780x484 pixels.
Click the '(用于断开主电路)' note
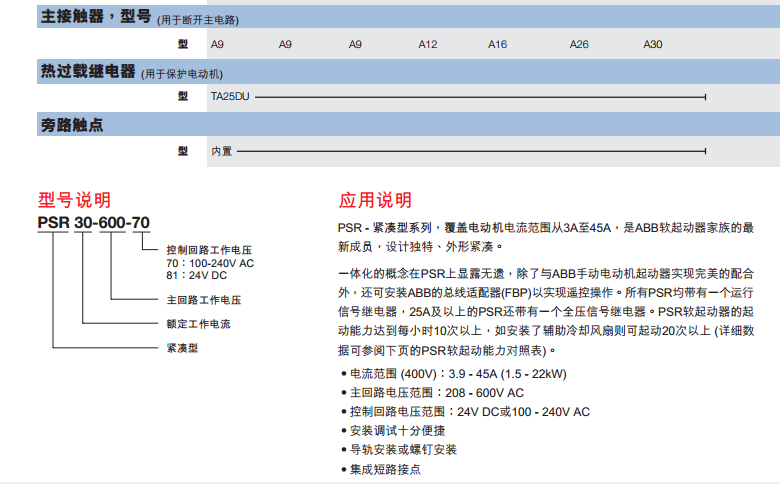198,20
